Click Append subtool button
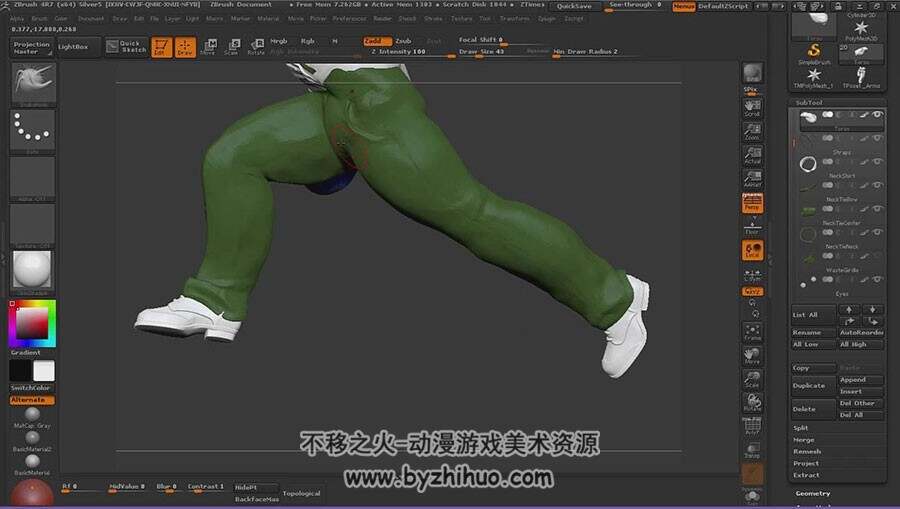The image size is (900, 509). click(x=861, y=380)
